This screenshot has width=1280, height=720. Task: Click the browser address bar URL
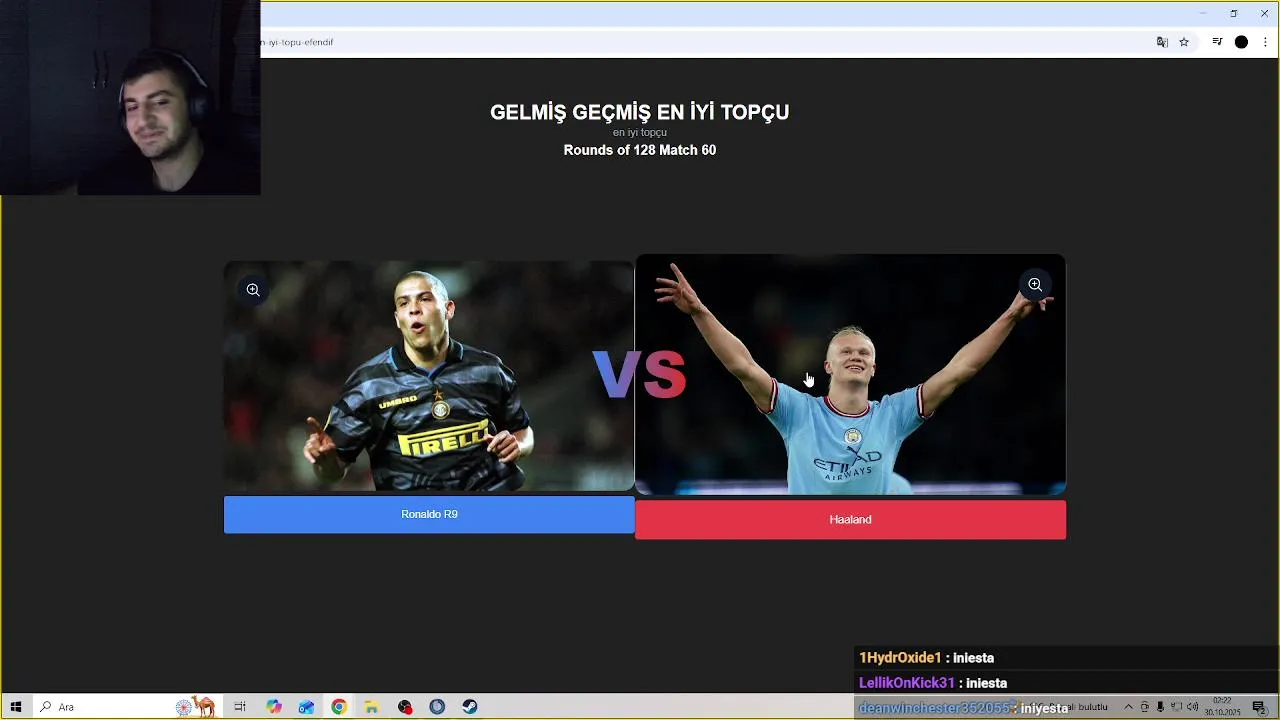[x=297, y=42]
